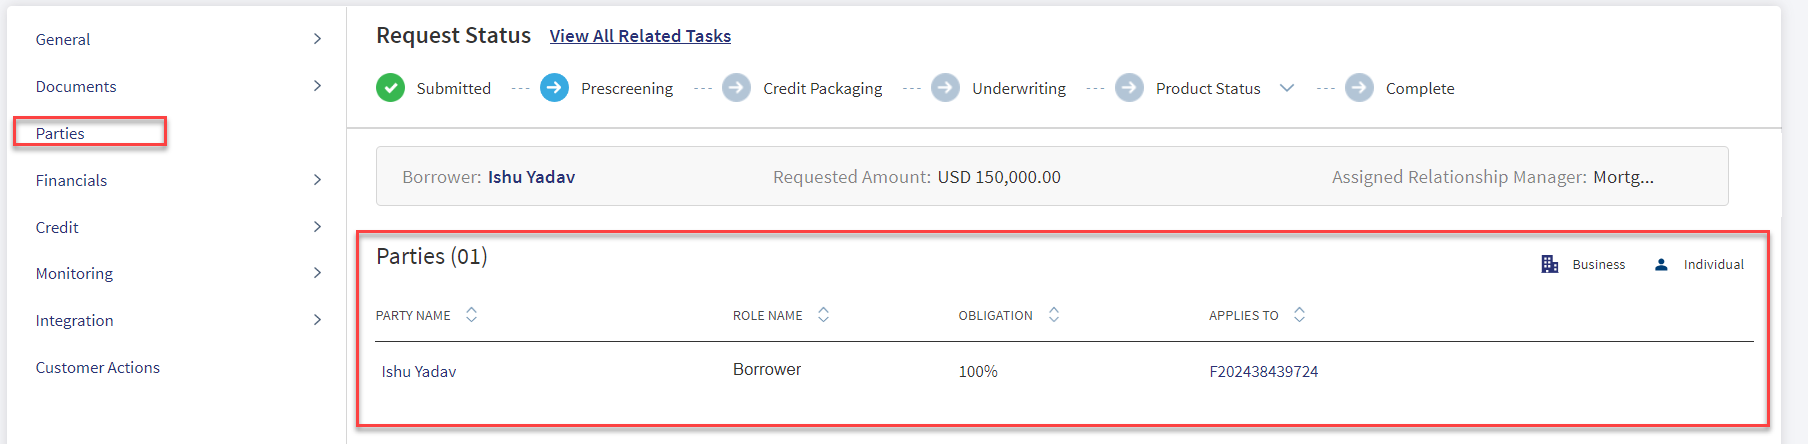Image resolution: width=1808 pixels, height=444 pixels.
Task: Sort by Obligation column arrows
Action: pos(1053,315)
